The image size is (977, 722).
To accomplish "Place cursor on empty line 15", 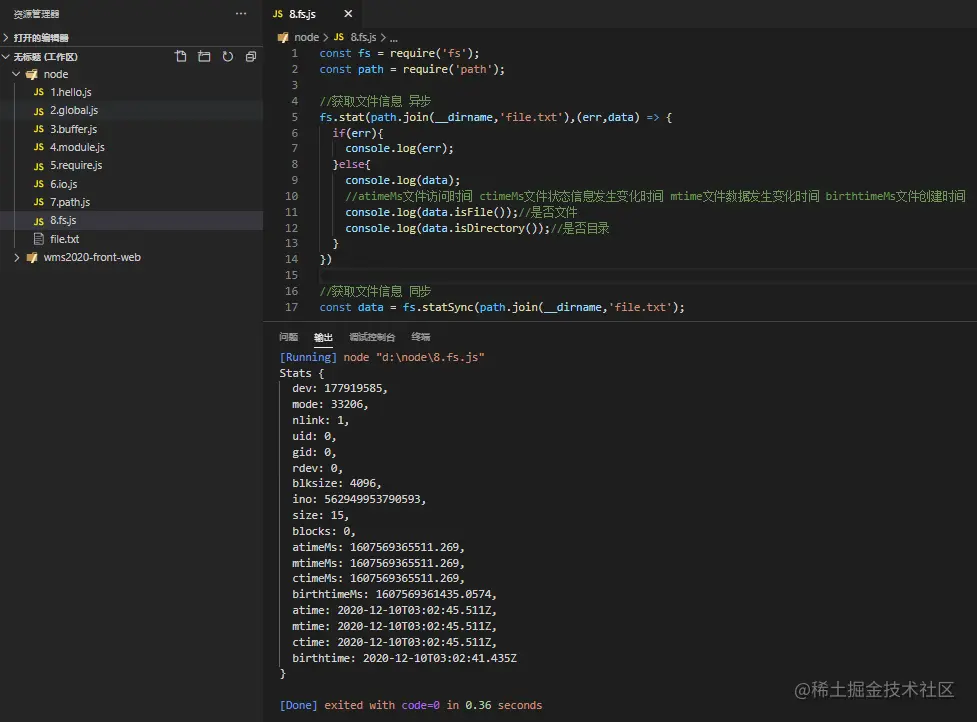I will [x=648, y=275].
